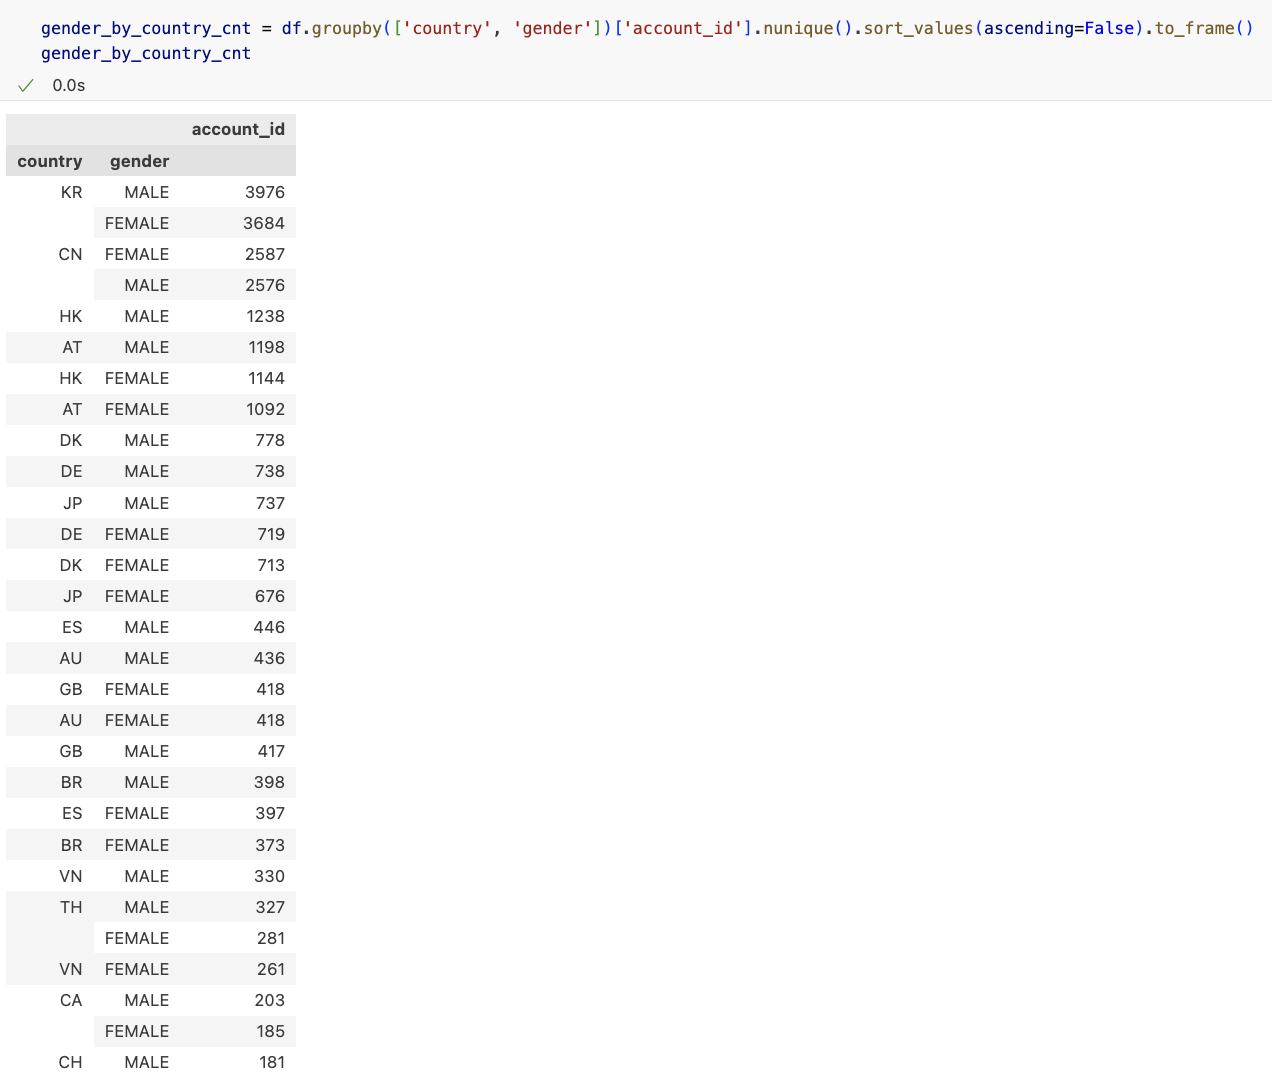The width and height of the screenshot is (1272, 1078).
Task: Select the AT label beside value 1198
Action: 72,347
